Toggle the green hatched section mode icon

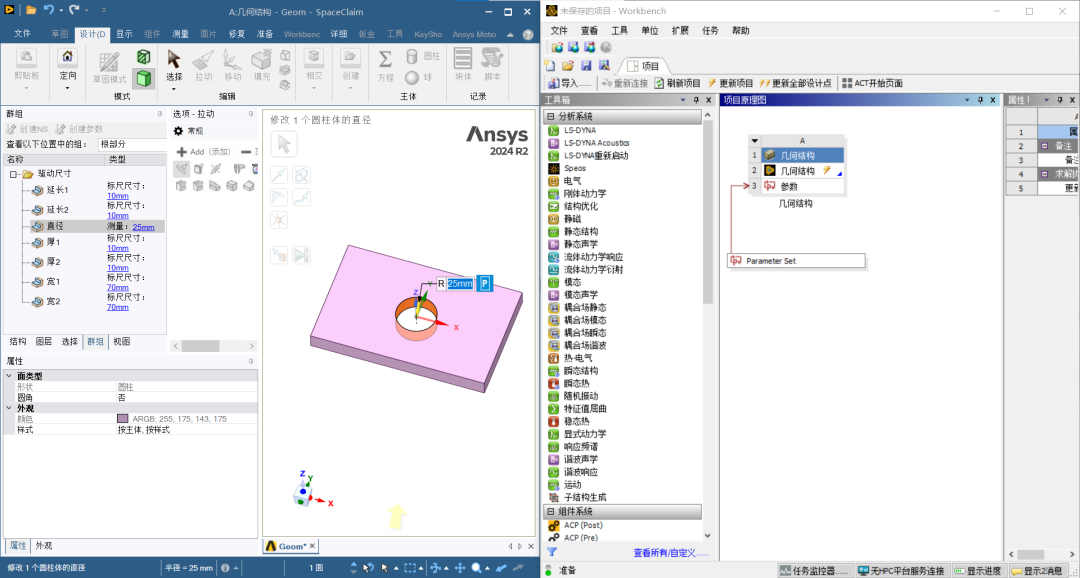tap(143, 56)
